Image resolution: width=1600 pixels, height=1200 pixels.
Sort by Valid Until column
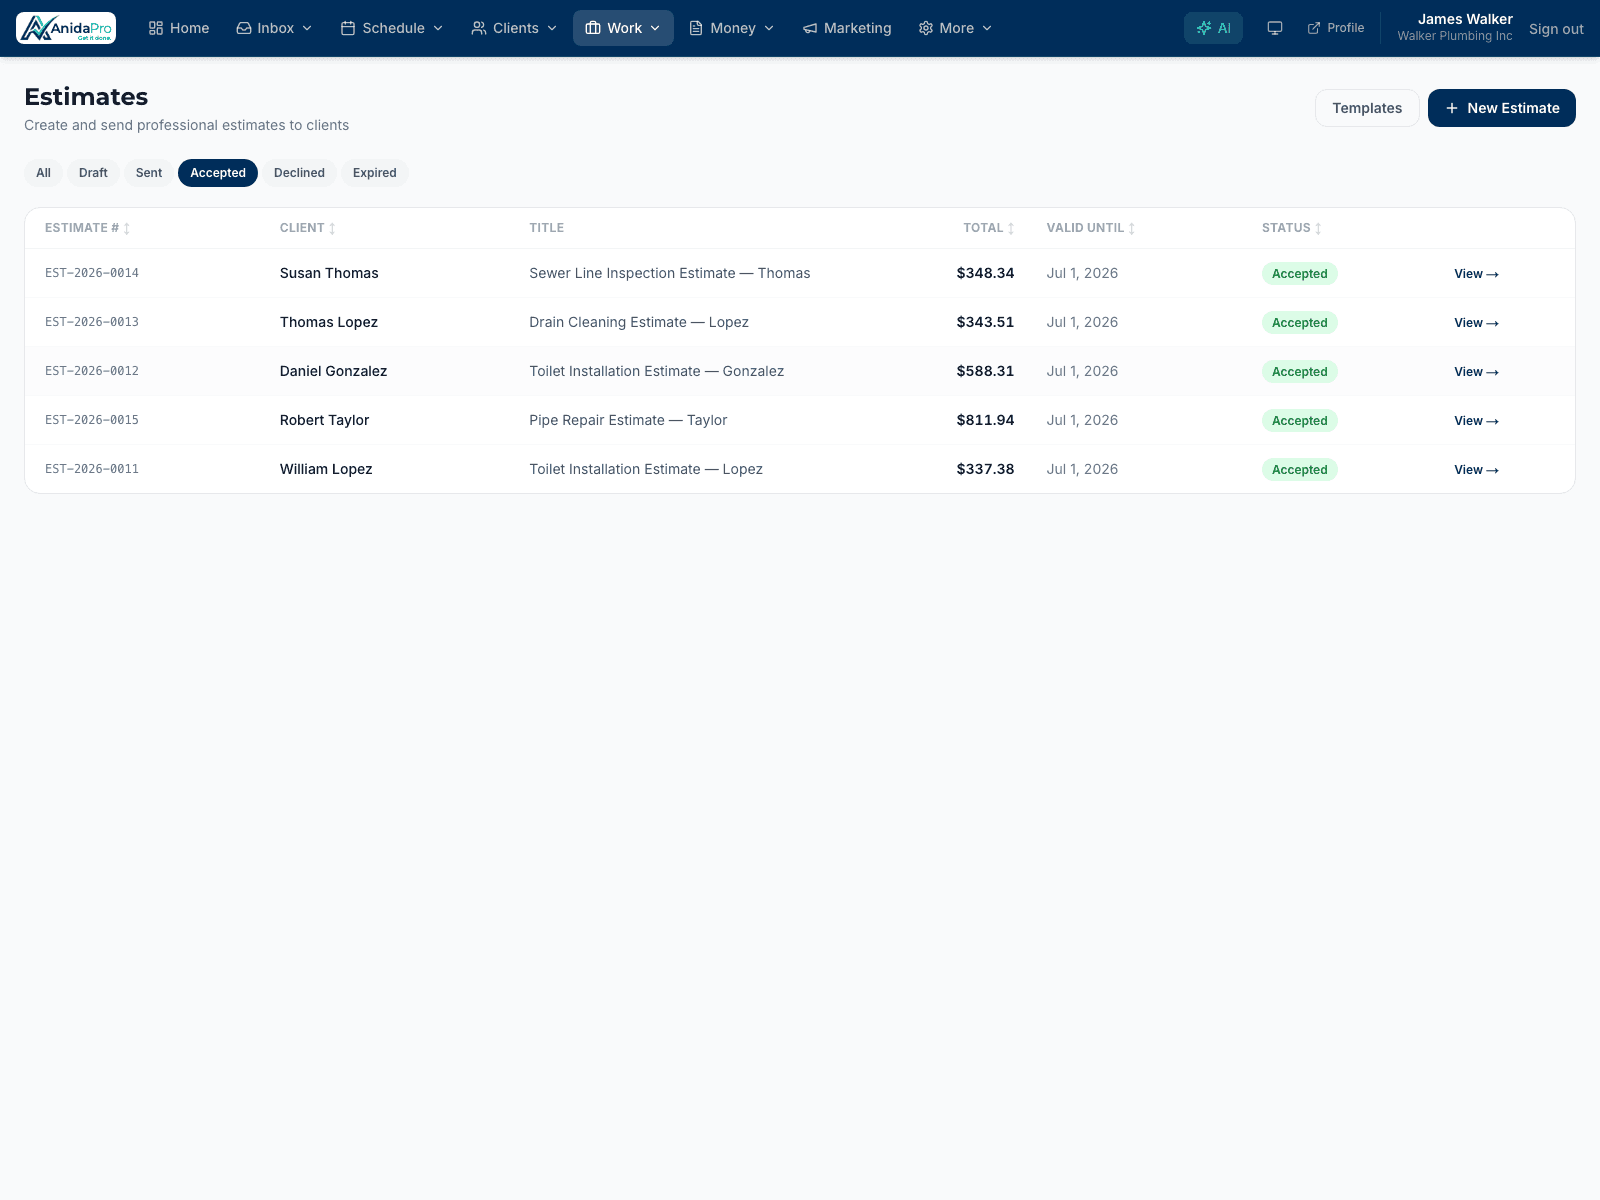[1091, 228]
